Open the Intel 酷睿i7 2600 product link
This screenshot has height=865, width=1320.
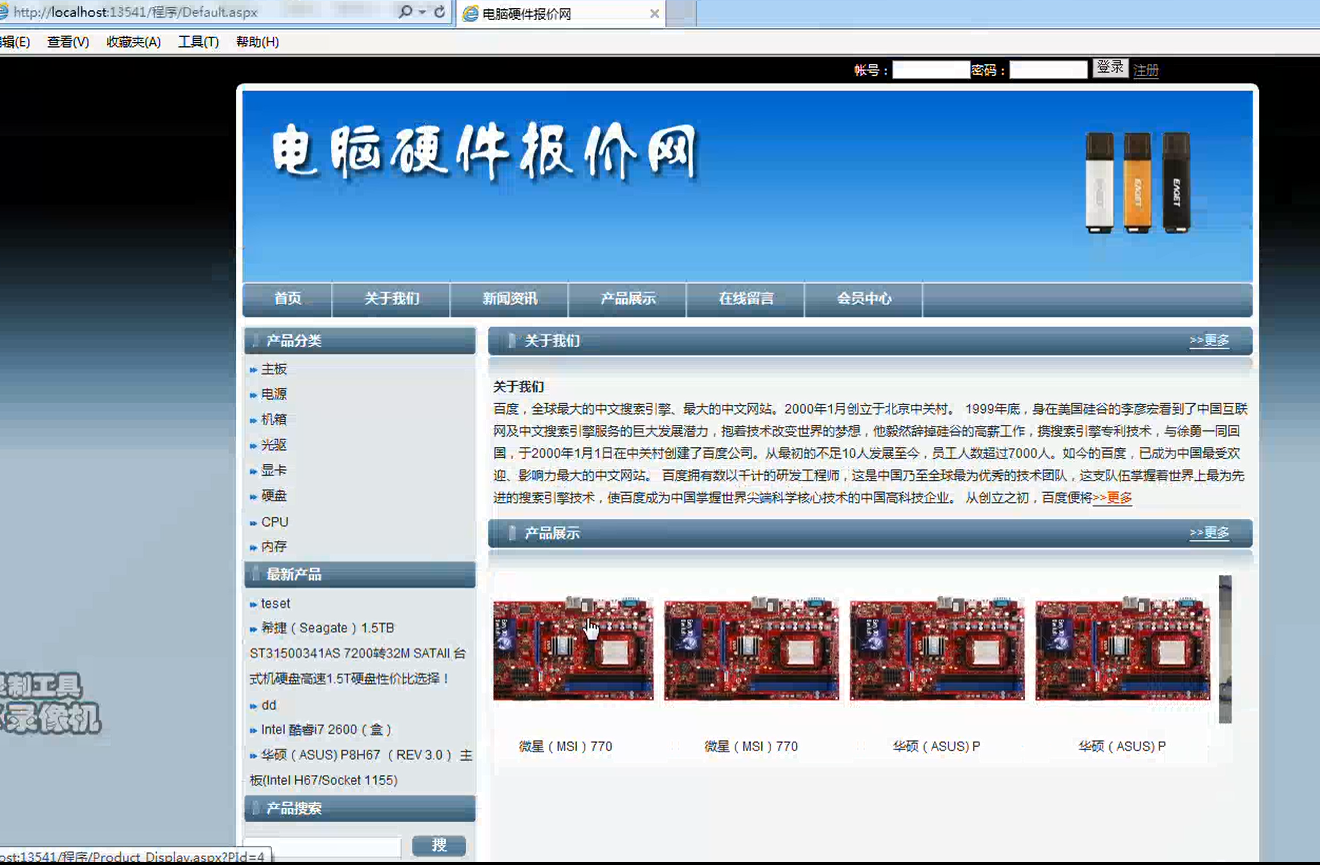(x=327, y=730)
